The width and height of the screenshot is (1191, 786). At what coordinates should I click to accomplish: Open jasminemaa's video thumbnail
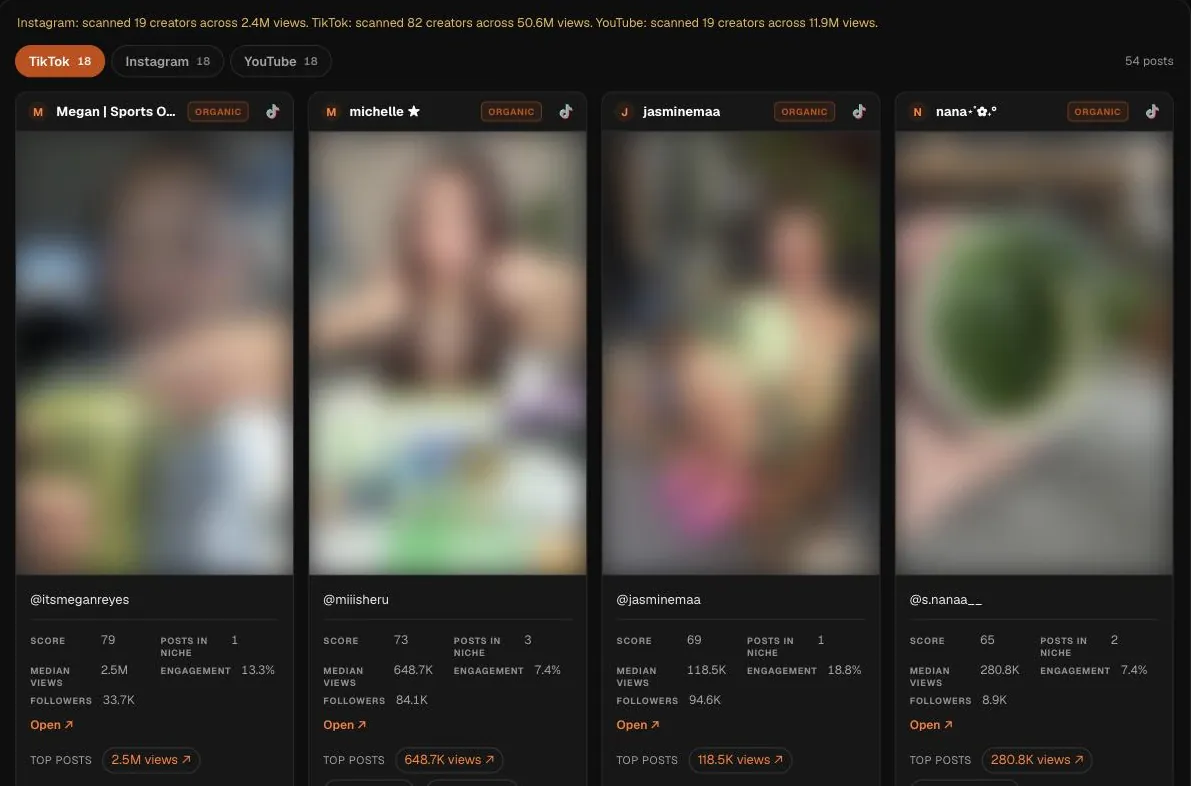point(741,352)
